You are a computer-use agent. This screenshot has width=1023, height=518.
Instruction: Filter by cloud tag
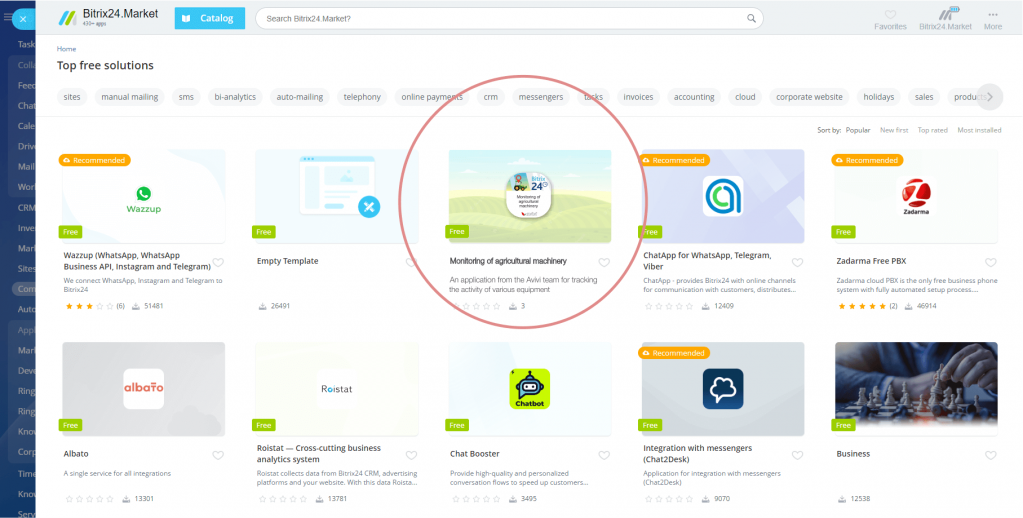745,97
